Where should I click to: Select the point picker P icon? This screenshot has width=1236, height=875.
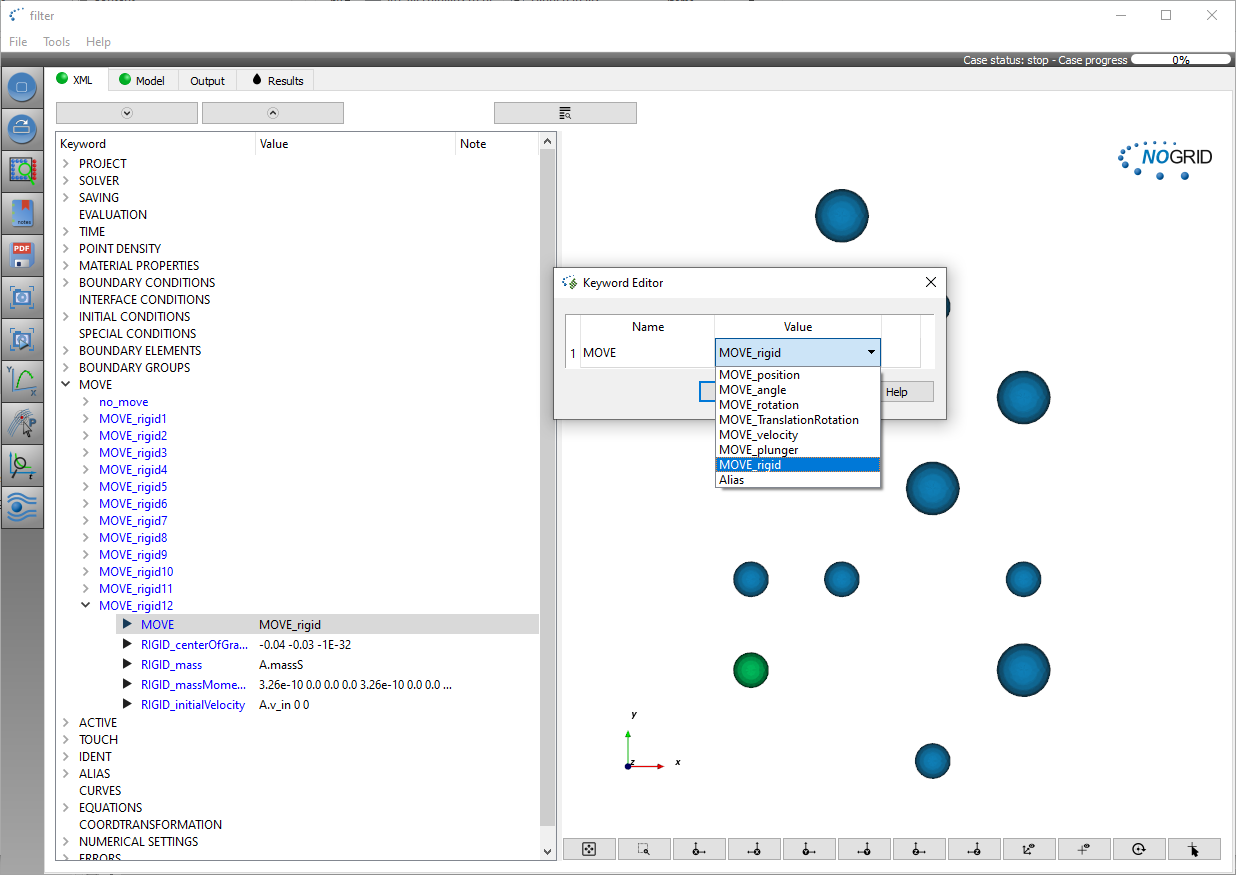[22, 423]
